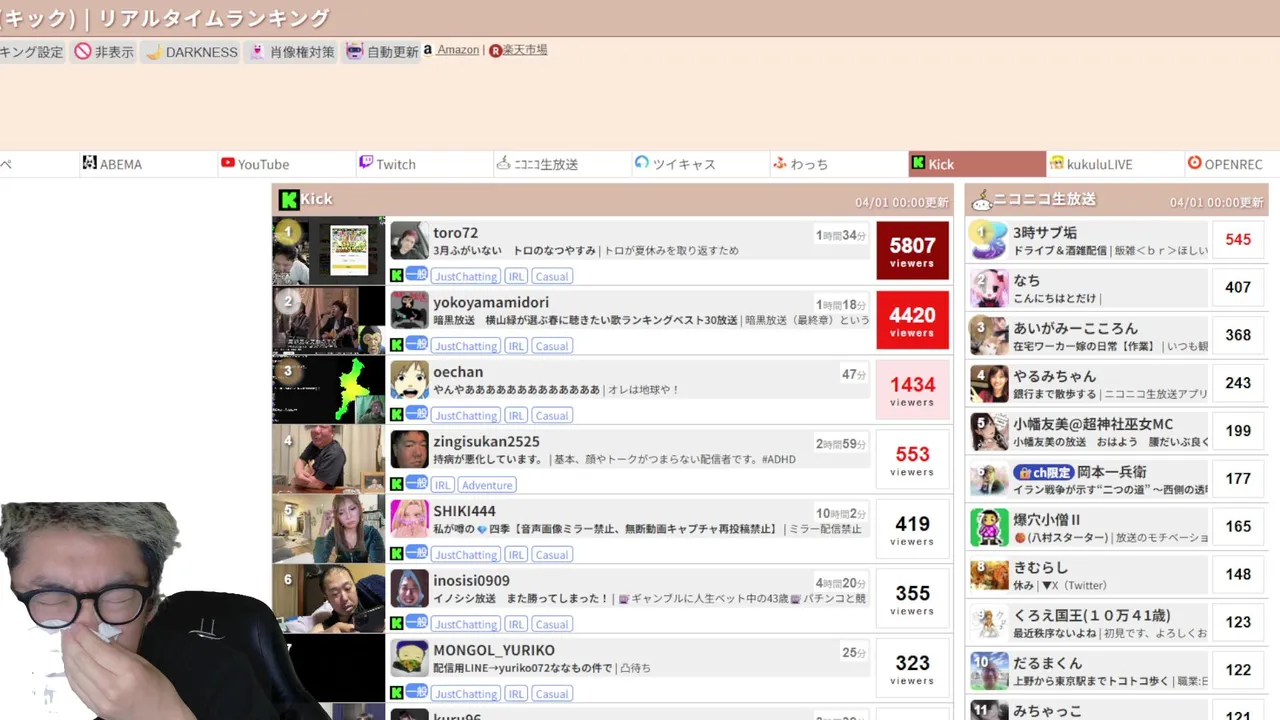The width and height of the screenshot is (1280, 720).
Task: Open yokoyamamidori stream thumbnail
Action: pos(329,320)
